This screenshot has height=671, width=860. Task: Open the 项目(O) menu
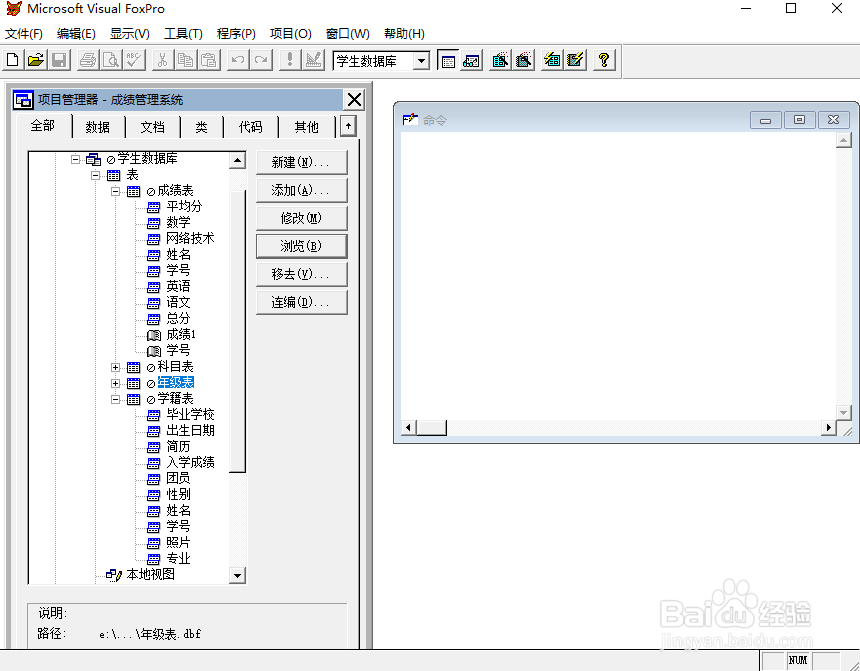click(291, 33)
